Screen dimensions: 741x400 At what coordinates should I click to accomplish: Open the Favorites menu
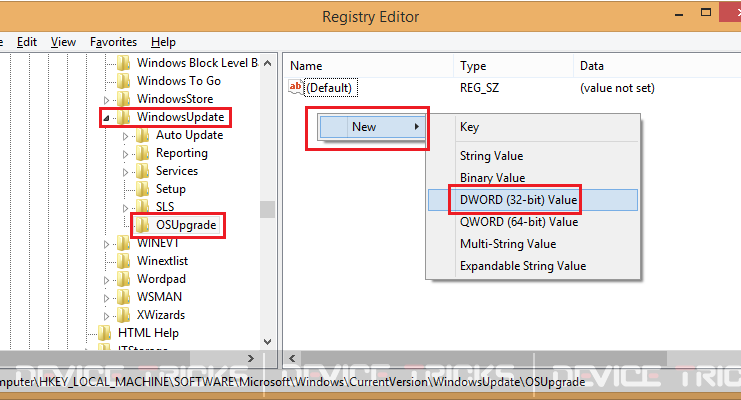tap(113, 42)
